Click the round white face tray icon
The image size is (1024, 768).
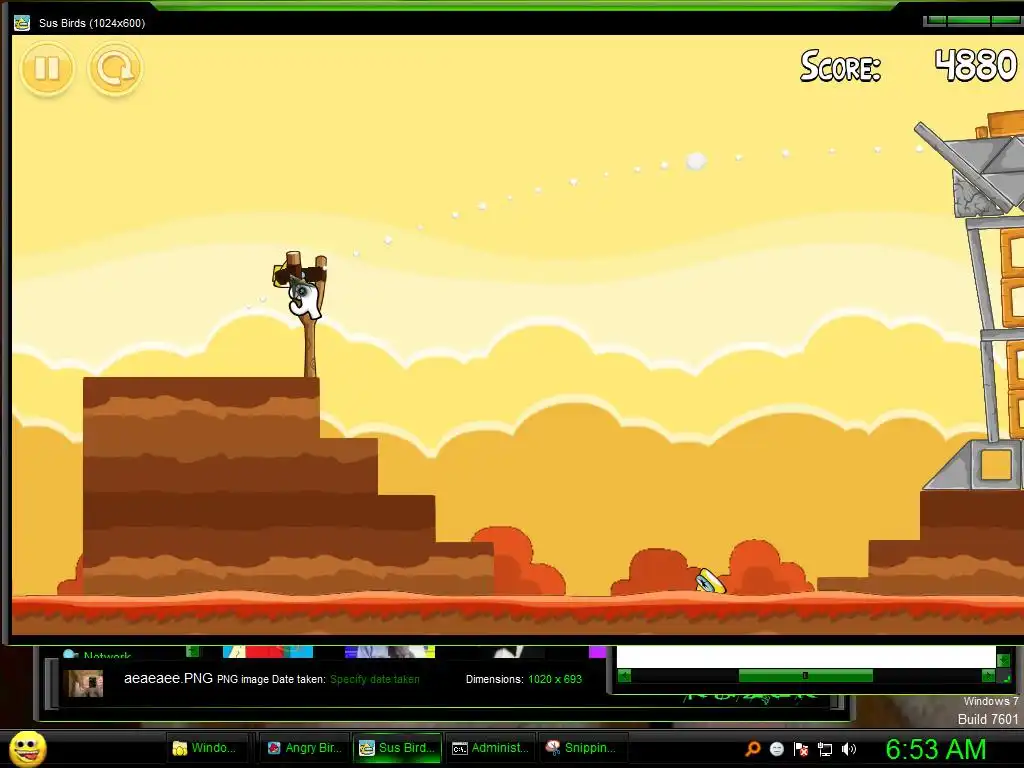click(776, 749)
